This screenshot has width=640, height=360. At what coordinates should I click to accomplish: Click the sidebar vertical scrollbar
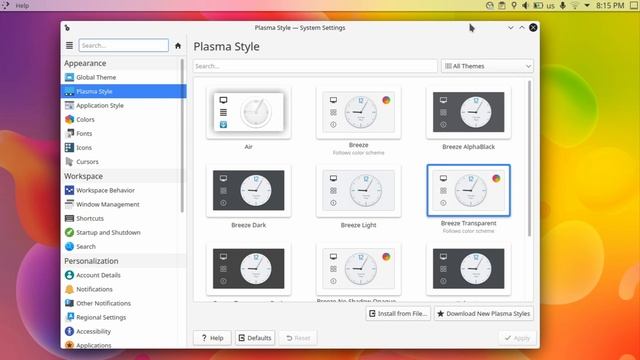[x=182, y=136]
